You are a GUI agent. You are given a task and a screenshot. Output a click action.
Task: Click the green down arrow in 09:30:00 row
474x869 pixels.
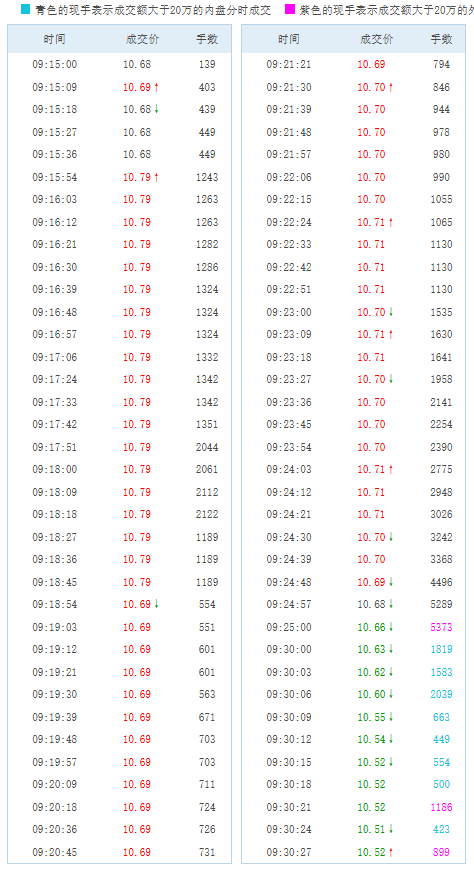pos(391,649)
